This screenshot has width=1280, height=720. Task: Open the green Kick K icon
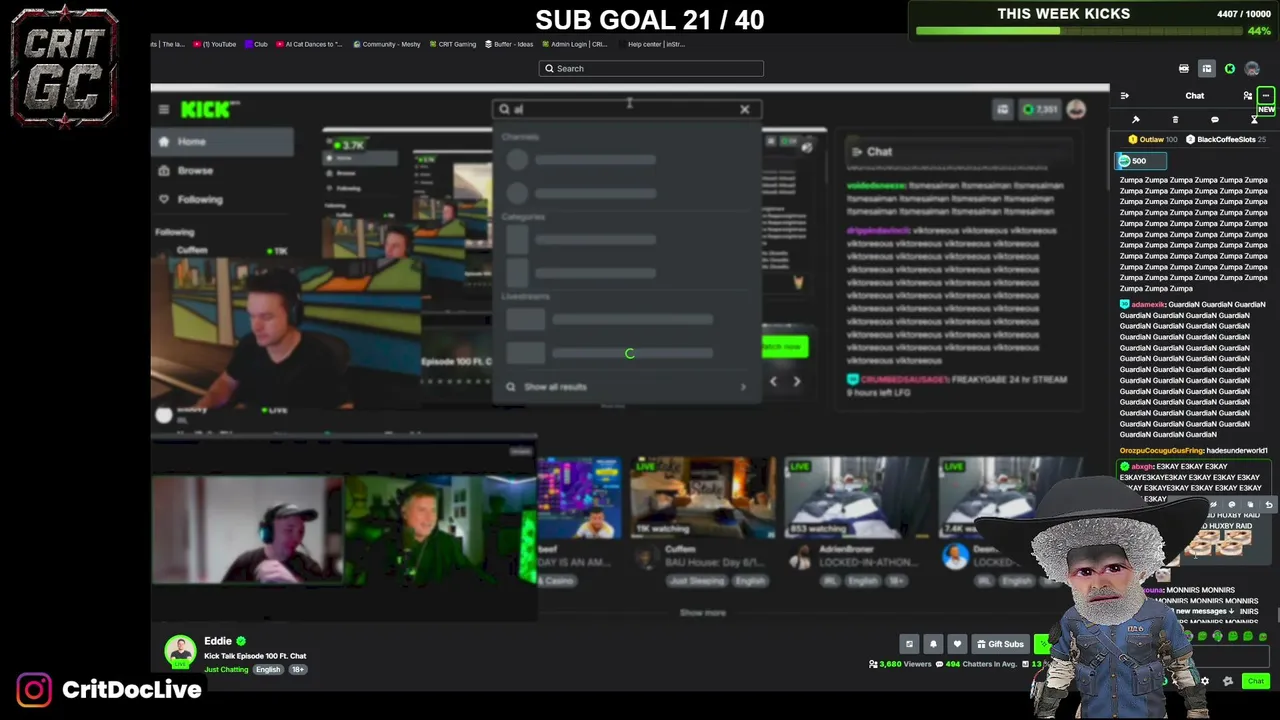click(1230, 69)
